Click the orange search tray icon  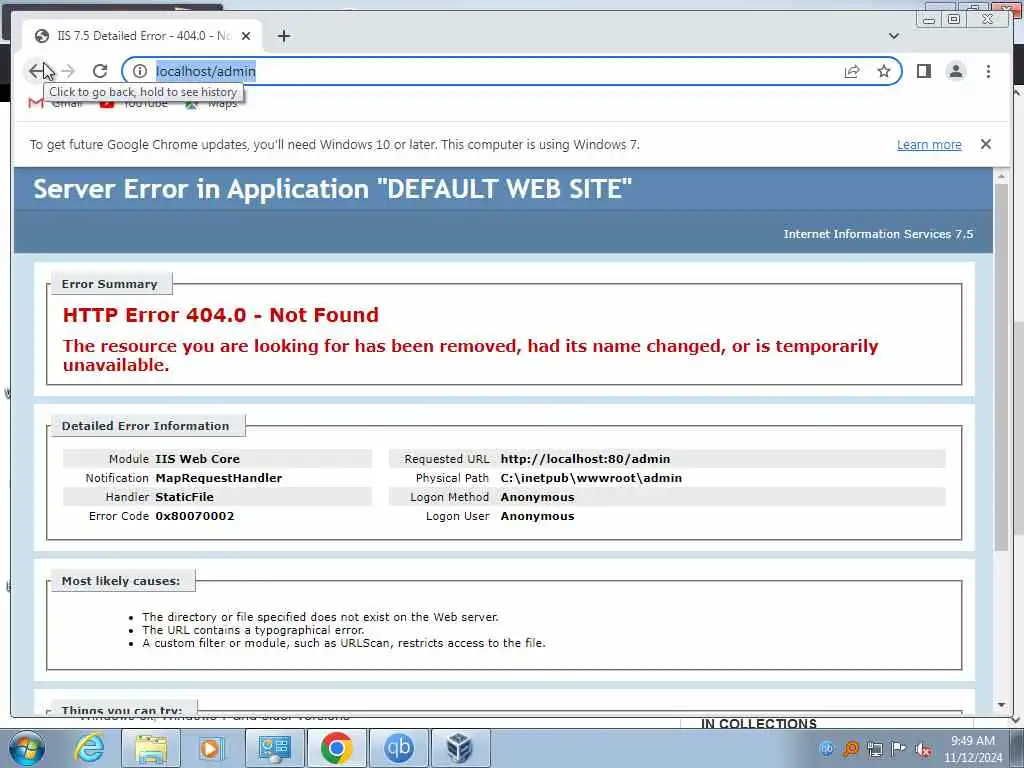(851, 748)
